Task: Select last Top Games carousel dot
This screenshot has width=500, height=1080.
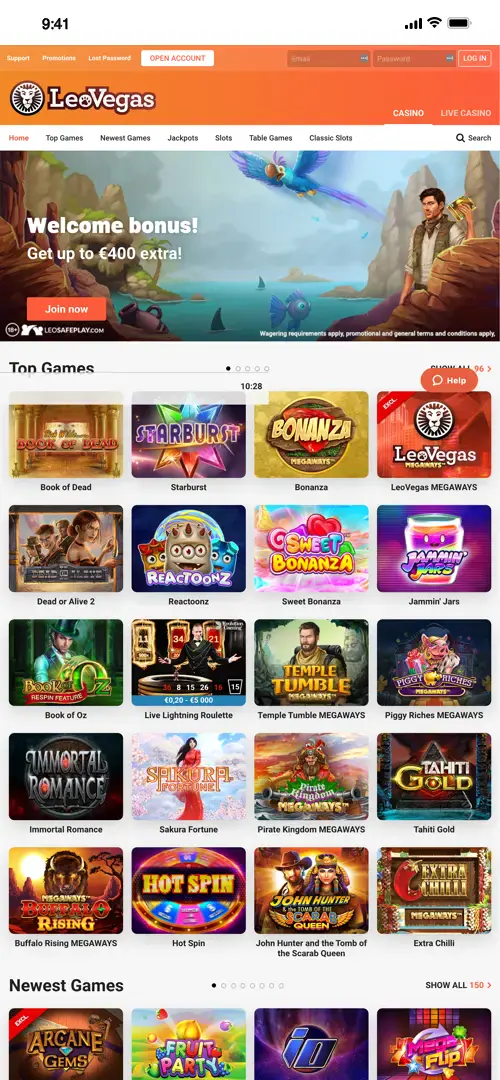Action: tap(267, 368)
